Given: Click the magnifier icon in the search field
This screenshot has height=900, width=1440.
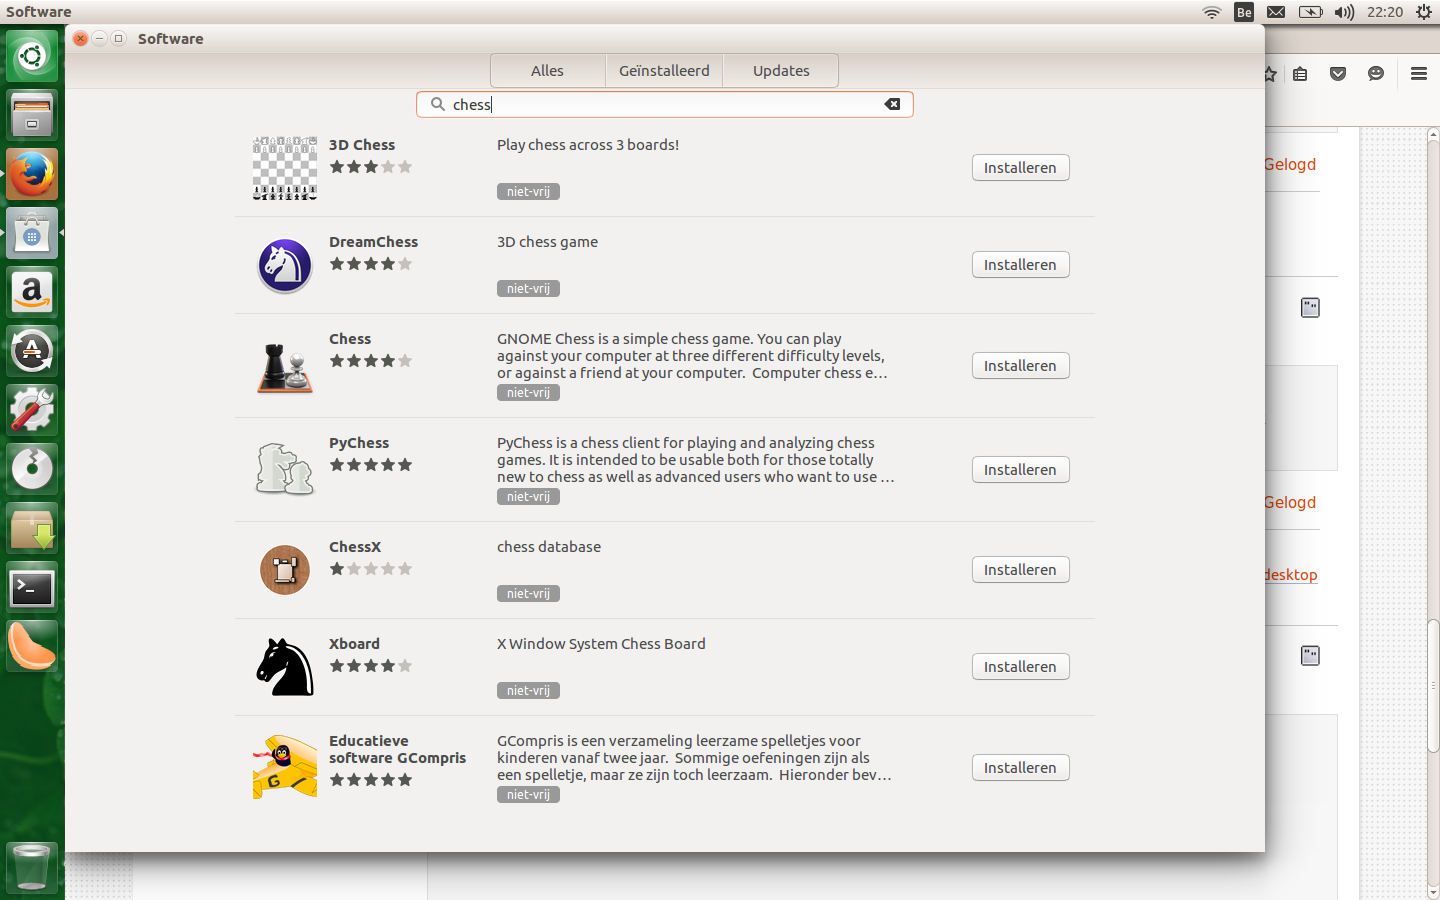Looking at the screenshot, I should [437, 104].
